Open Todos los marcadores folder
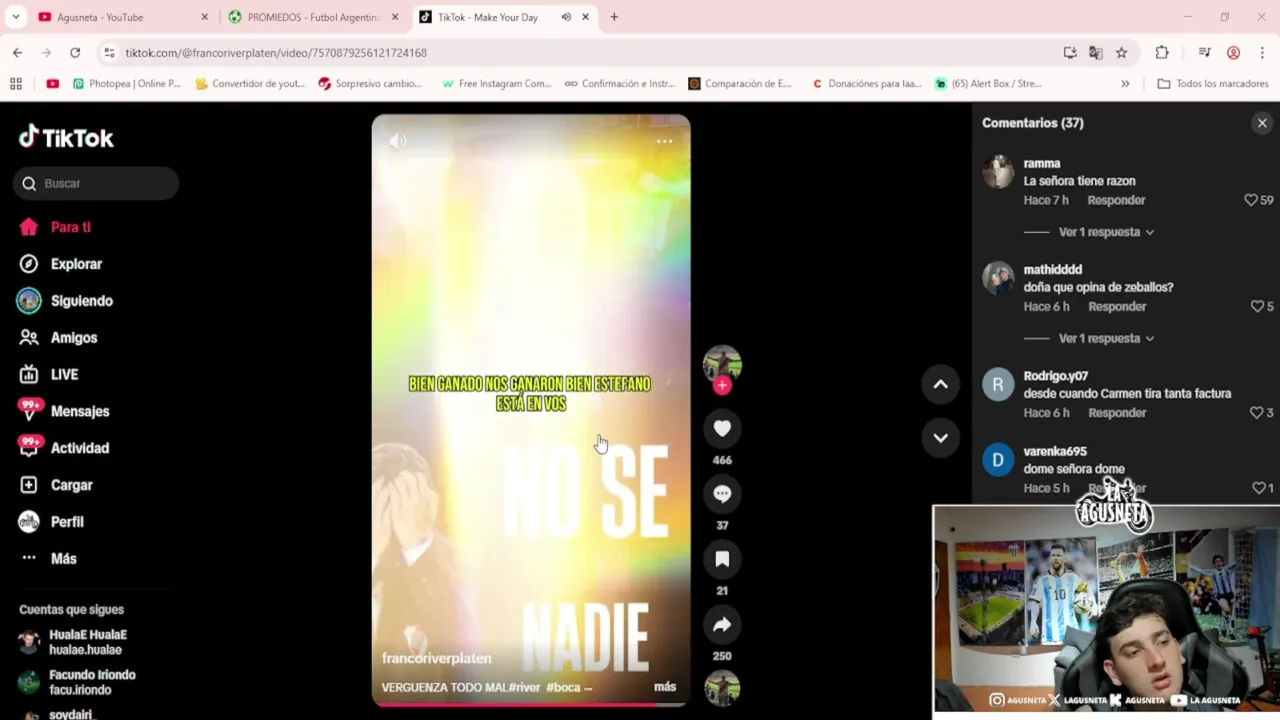 pos(1212,84)
